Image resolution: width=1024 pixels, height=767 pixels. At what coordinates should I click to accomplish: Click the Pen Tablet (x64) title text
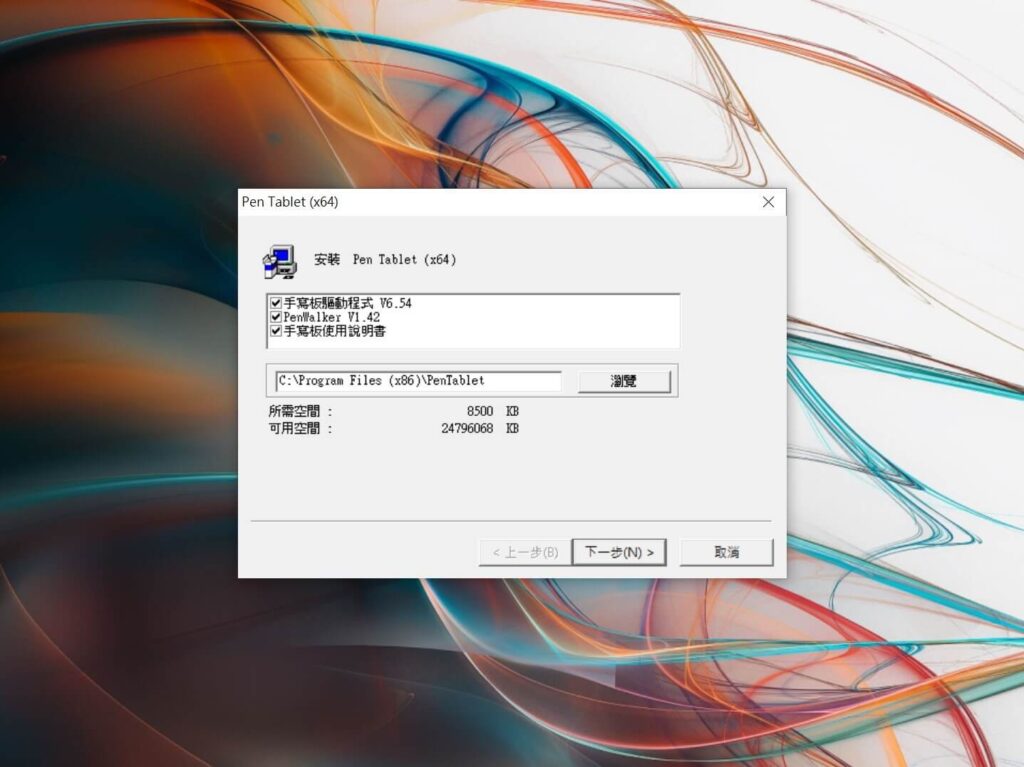[x=290, y=202]
